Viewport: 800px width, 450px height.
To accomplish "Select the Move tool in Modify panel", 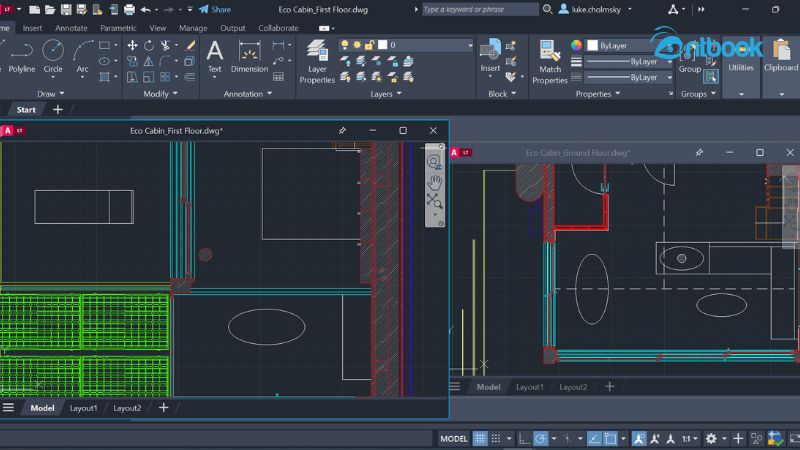I will click(132, 45).
